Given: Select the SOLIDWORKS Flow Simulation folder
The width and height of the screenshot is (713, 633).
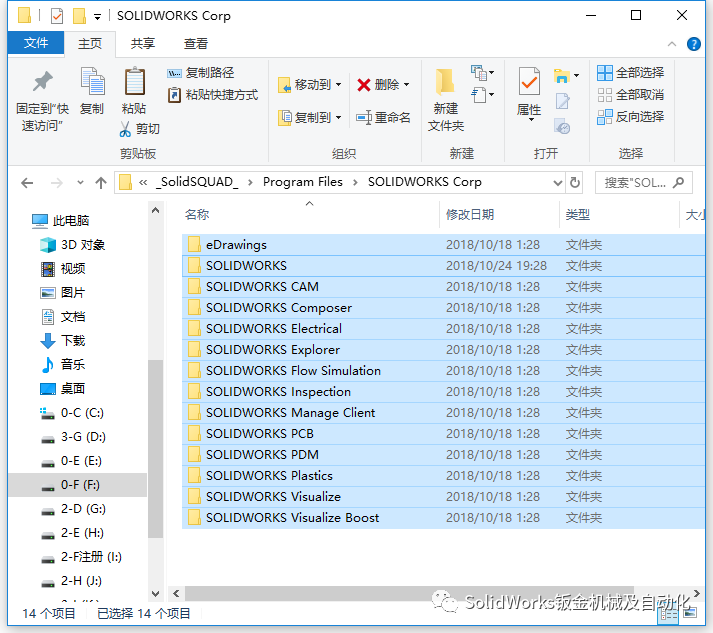Looking at the screenshot, I should (x=443, y=371).
